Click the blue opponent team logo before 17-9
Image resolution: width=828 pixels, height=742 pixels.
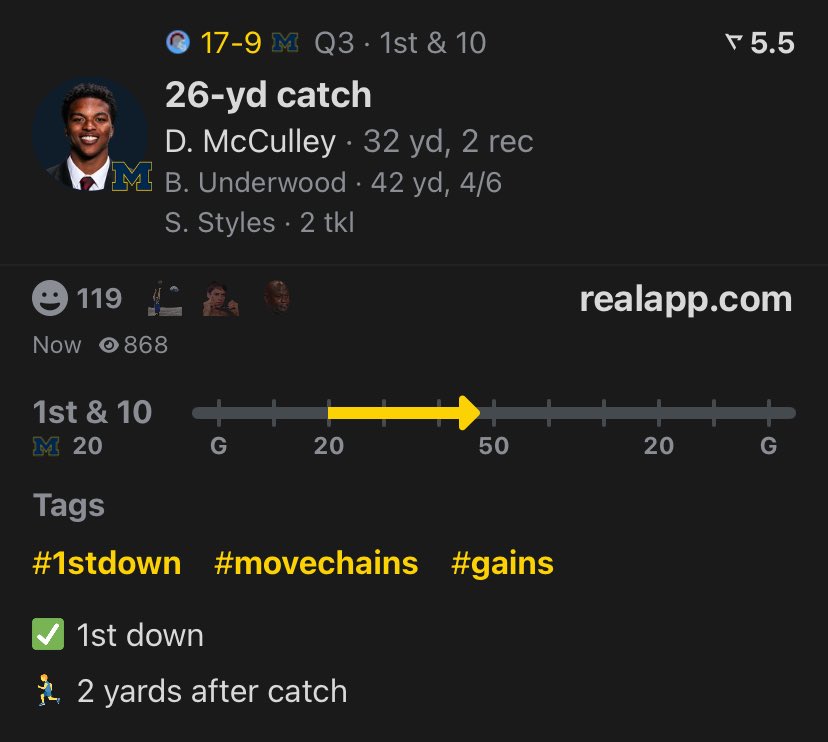178,42
